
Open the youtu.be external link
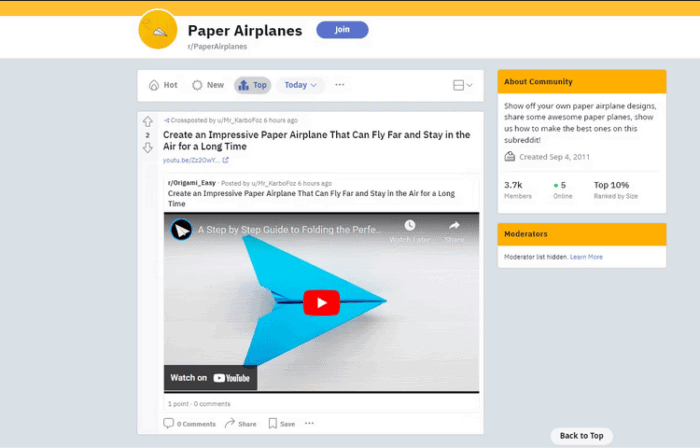point(191,160)
